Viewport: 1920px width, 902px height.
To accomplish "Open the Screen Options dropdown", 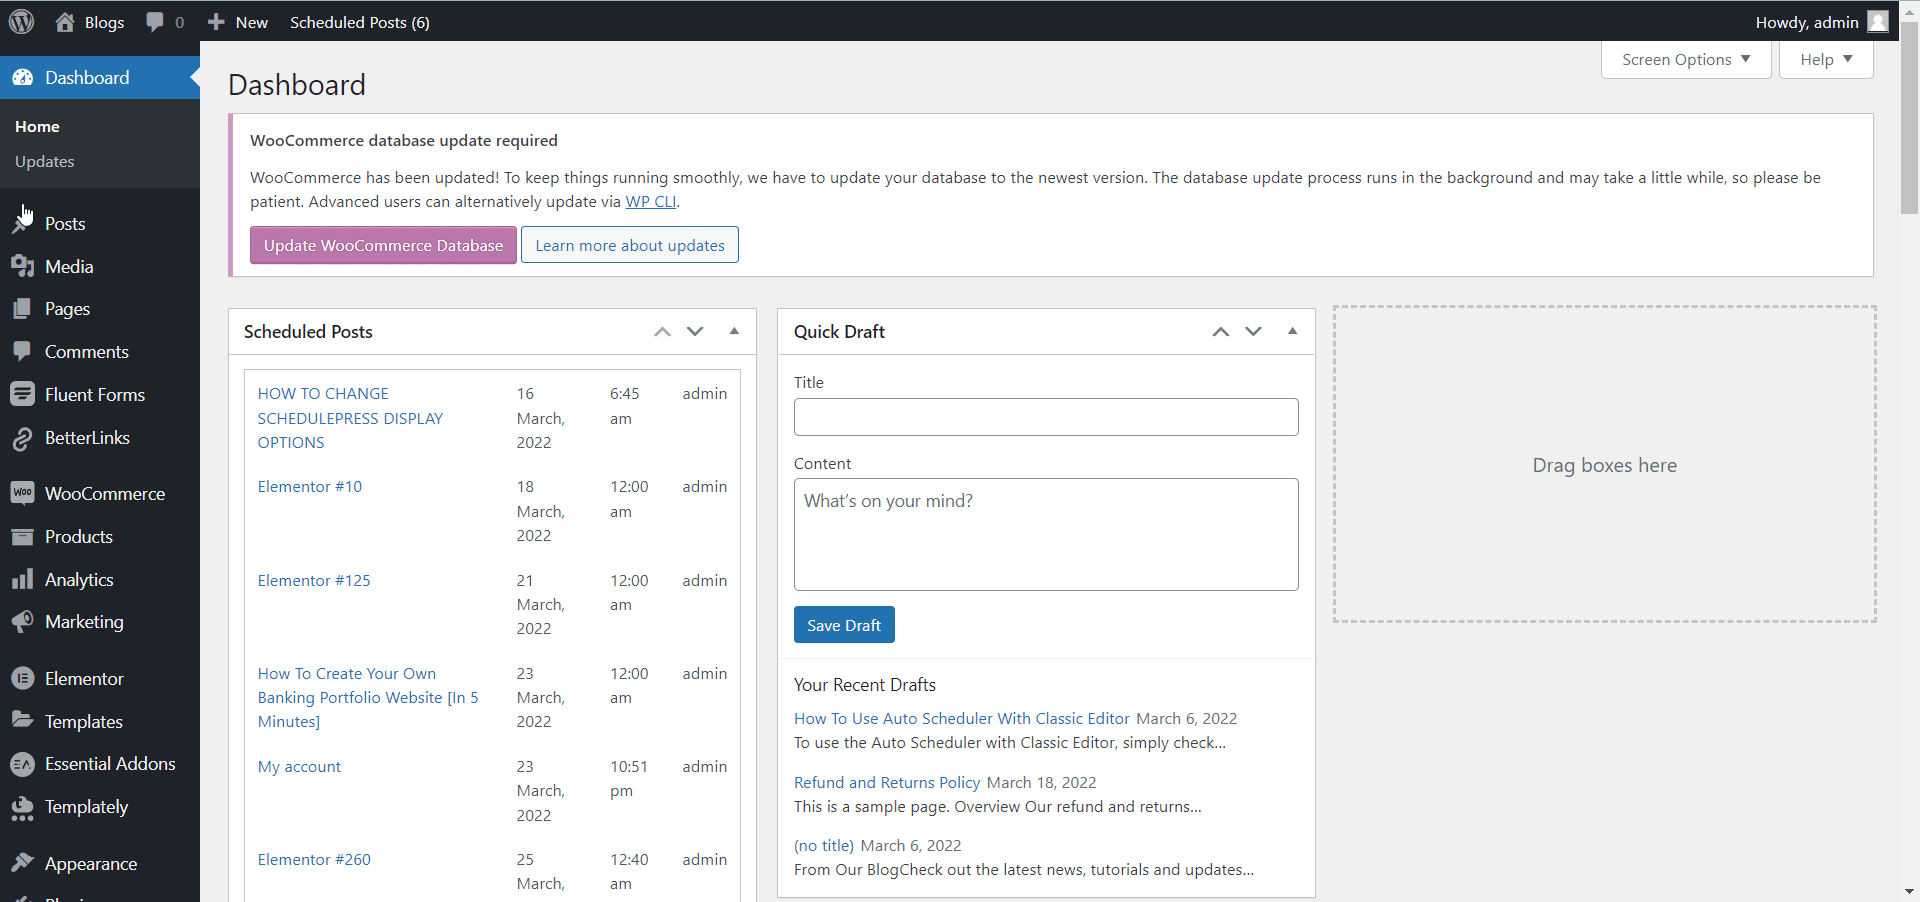I will (1686, 59).
